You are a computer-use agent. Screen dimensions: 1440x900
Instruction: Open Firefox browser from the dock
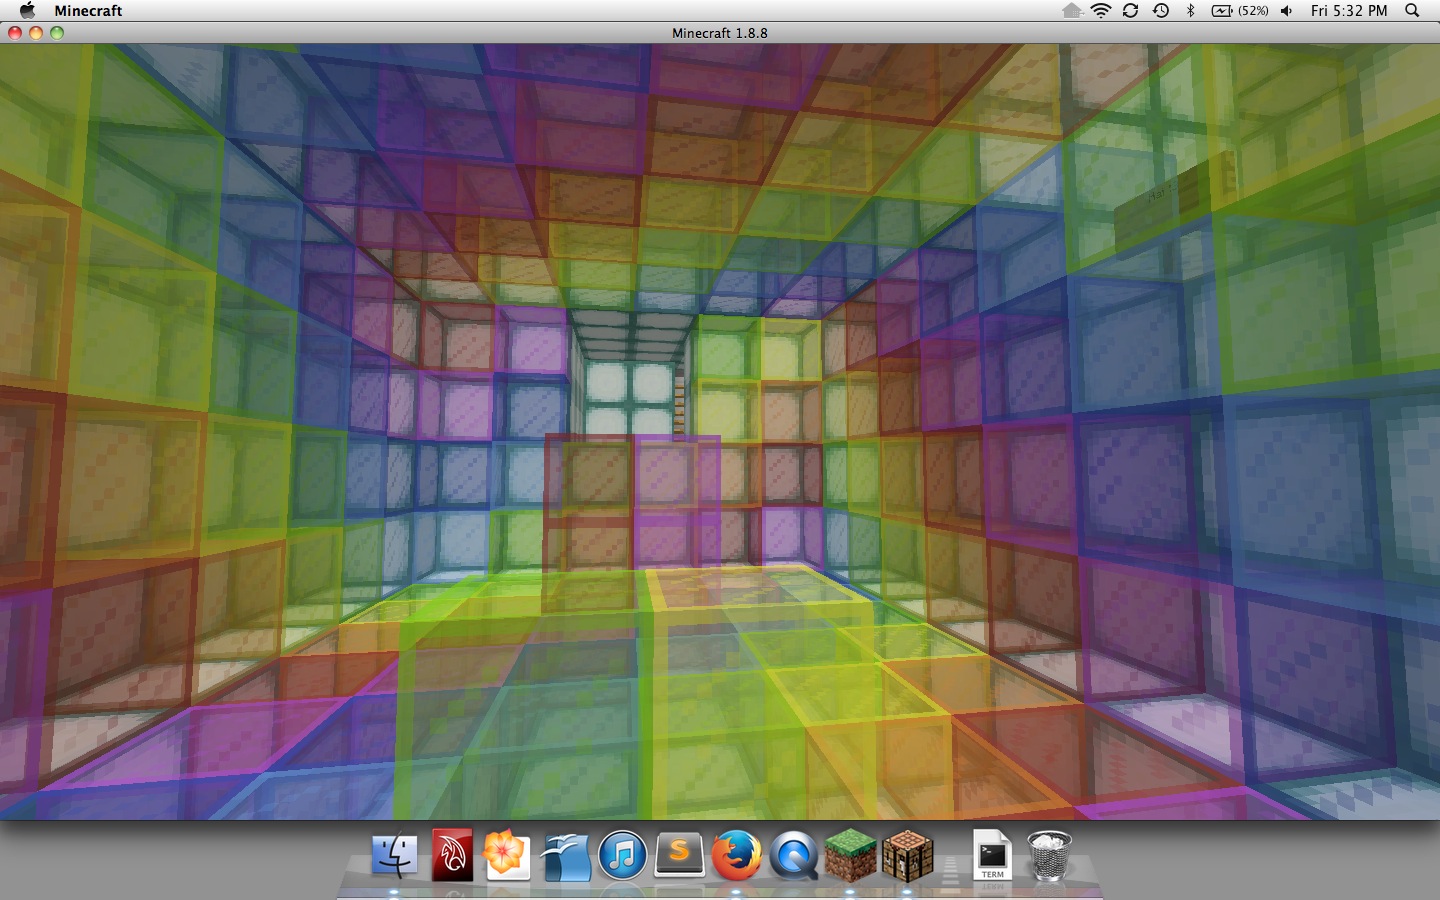[x=736, y=857]
